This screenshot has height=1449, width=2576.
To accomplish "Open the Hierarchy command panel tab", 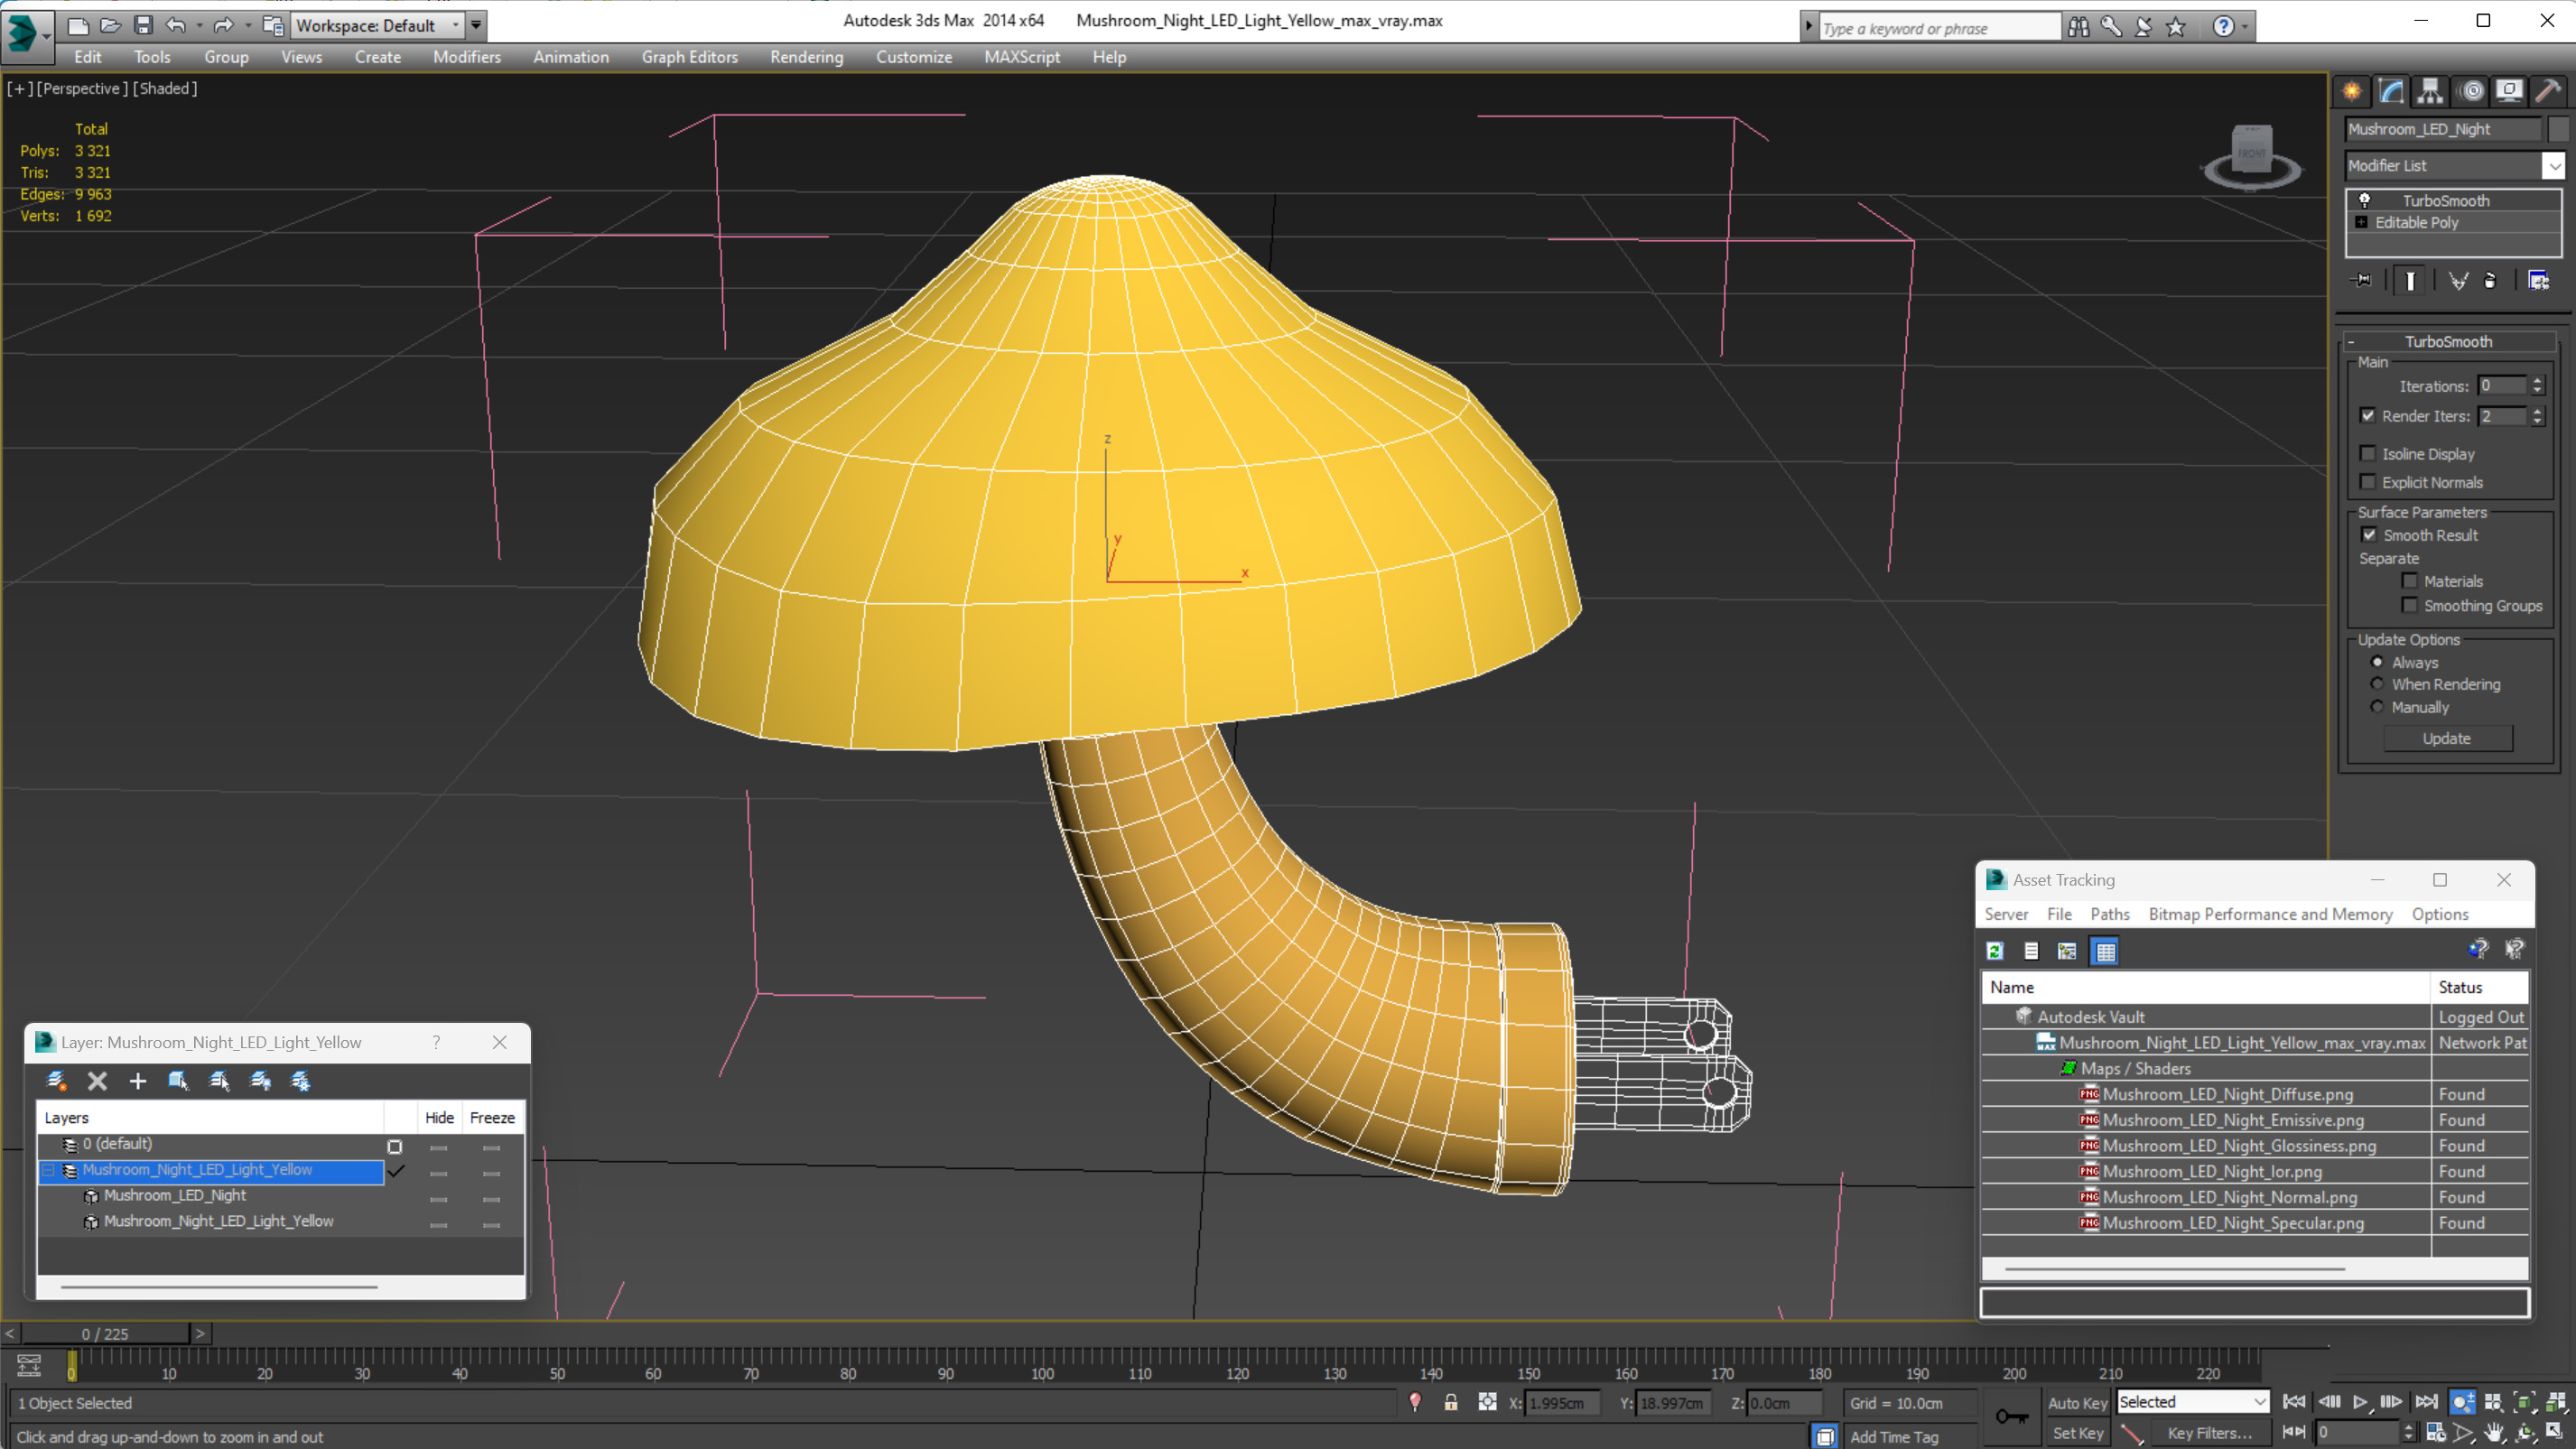I will (x=2430, y=92).
